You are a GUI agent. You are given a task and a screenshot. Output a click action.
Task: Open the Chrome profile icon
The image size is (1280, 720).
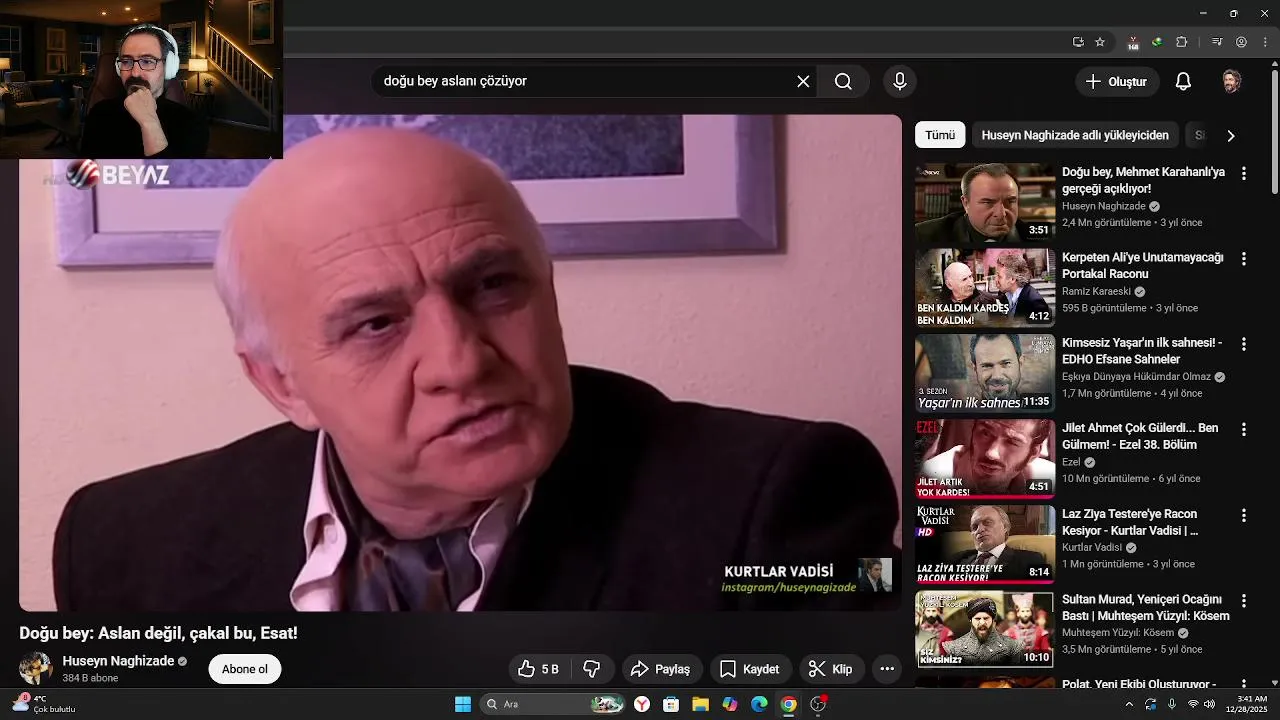click(1241, 42)
